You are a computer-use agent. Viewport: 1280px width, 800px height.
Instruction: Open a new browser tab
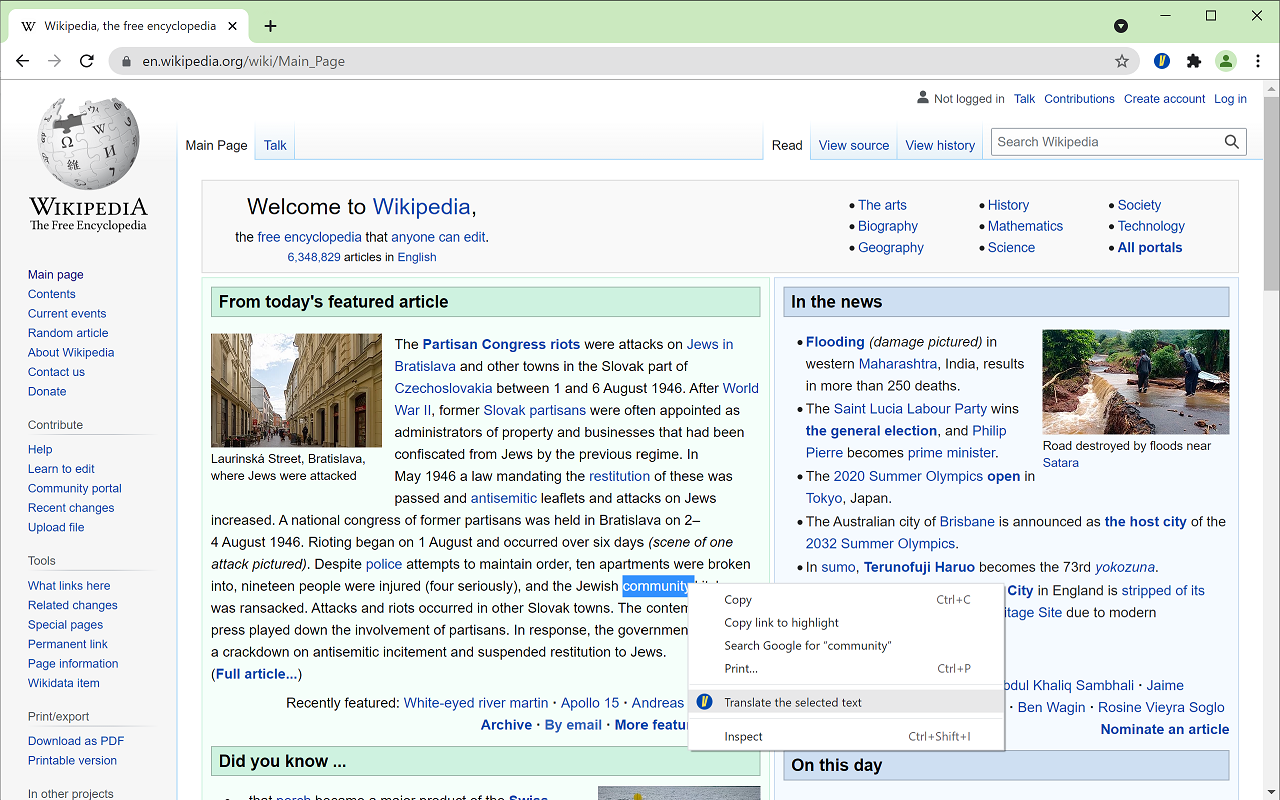coord(270,26)
